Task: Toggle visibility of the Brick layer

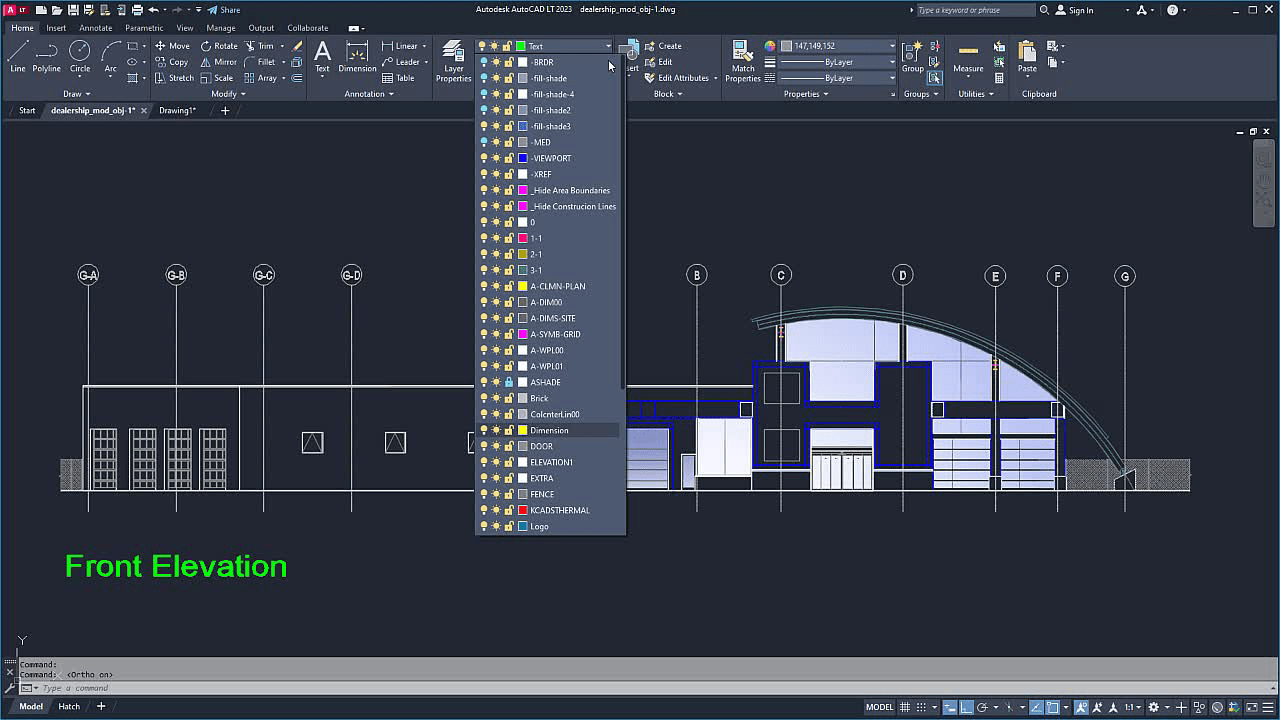Action: point(484,398)
